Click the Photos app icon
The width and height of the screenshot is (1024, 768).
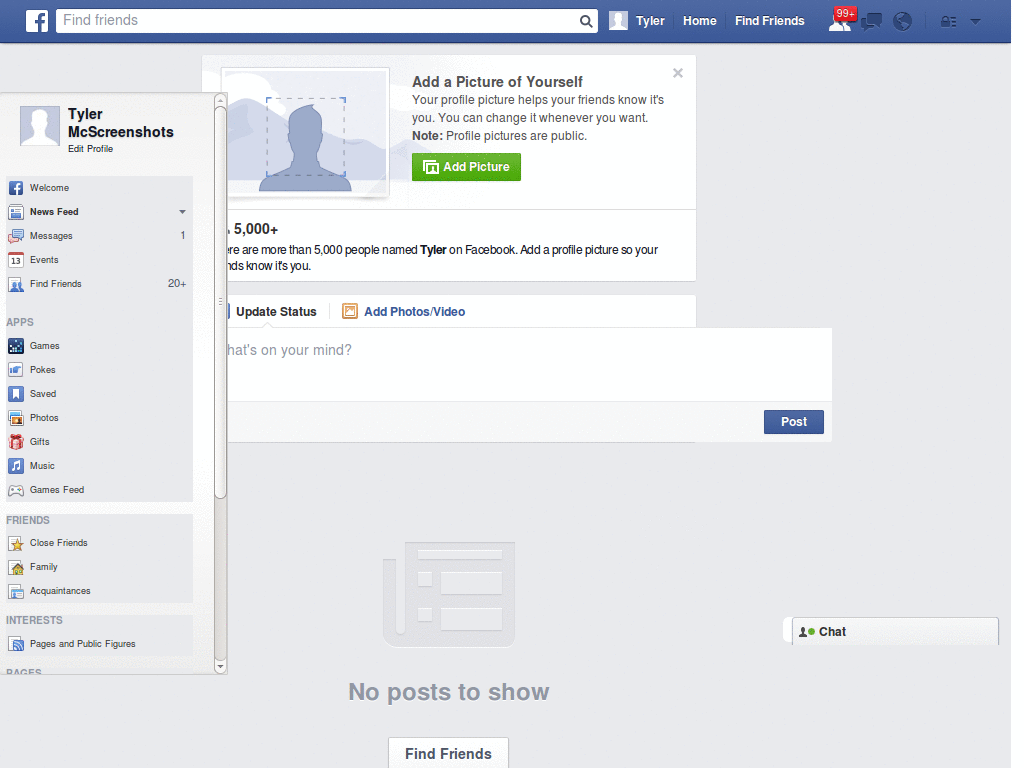point(16,418)
